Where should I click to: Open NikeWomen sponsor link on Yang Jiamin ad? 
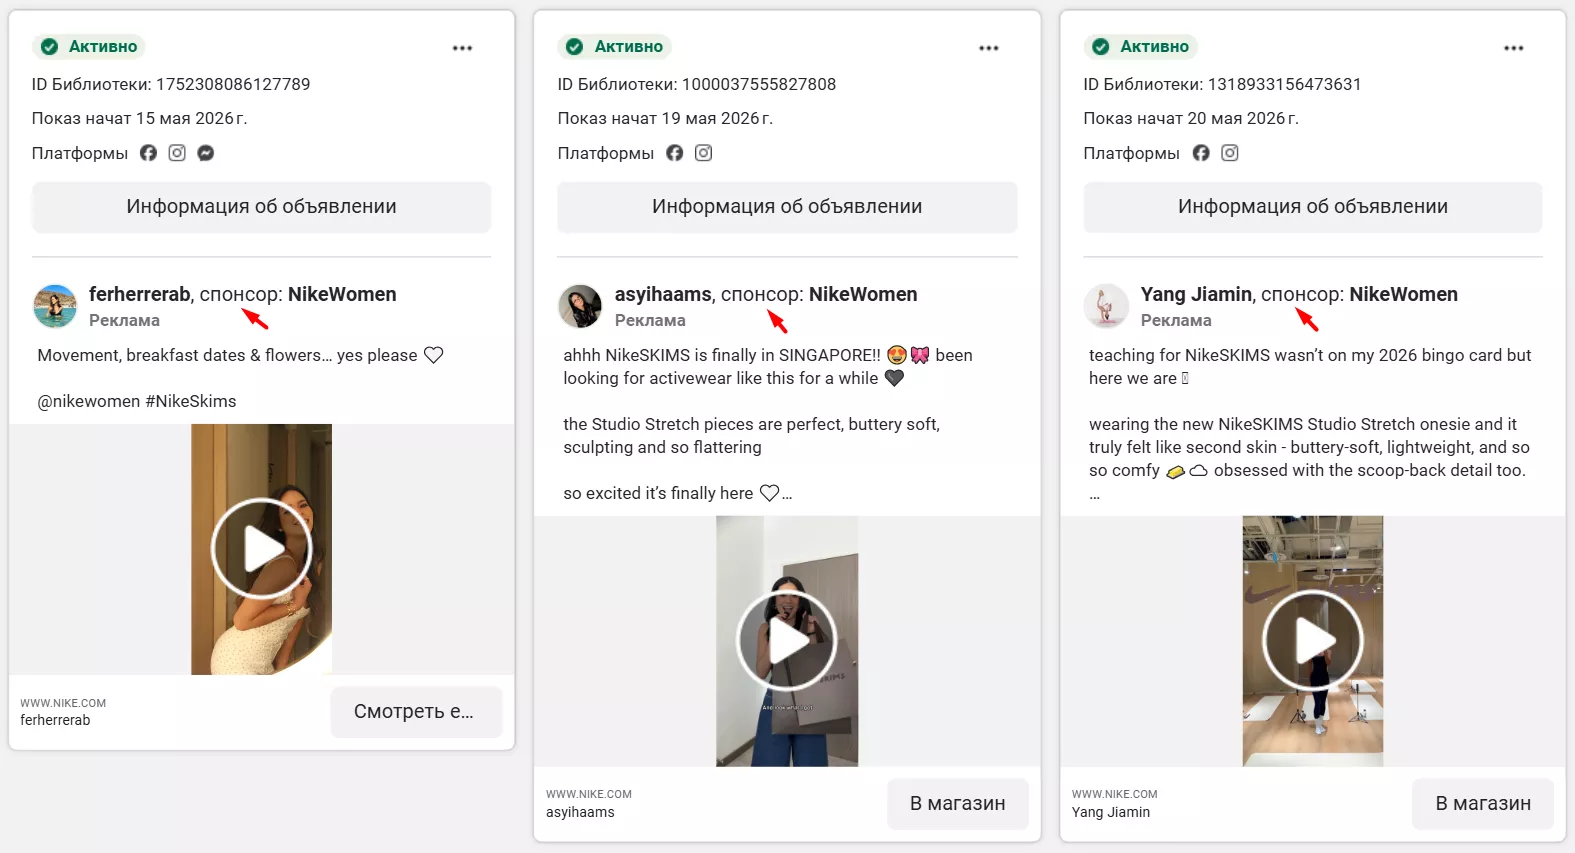coord(1404,294)
